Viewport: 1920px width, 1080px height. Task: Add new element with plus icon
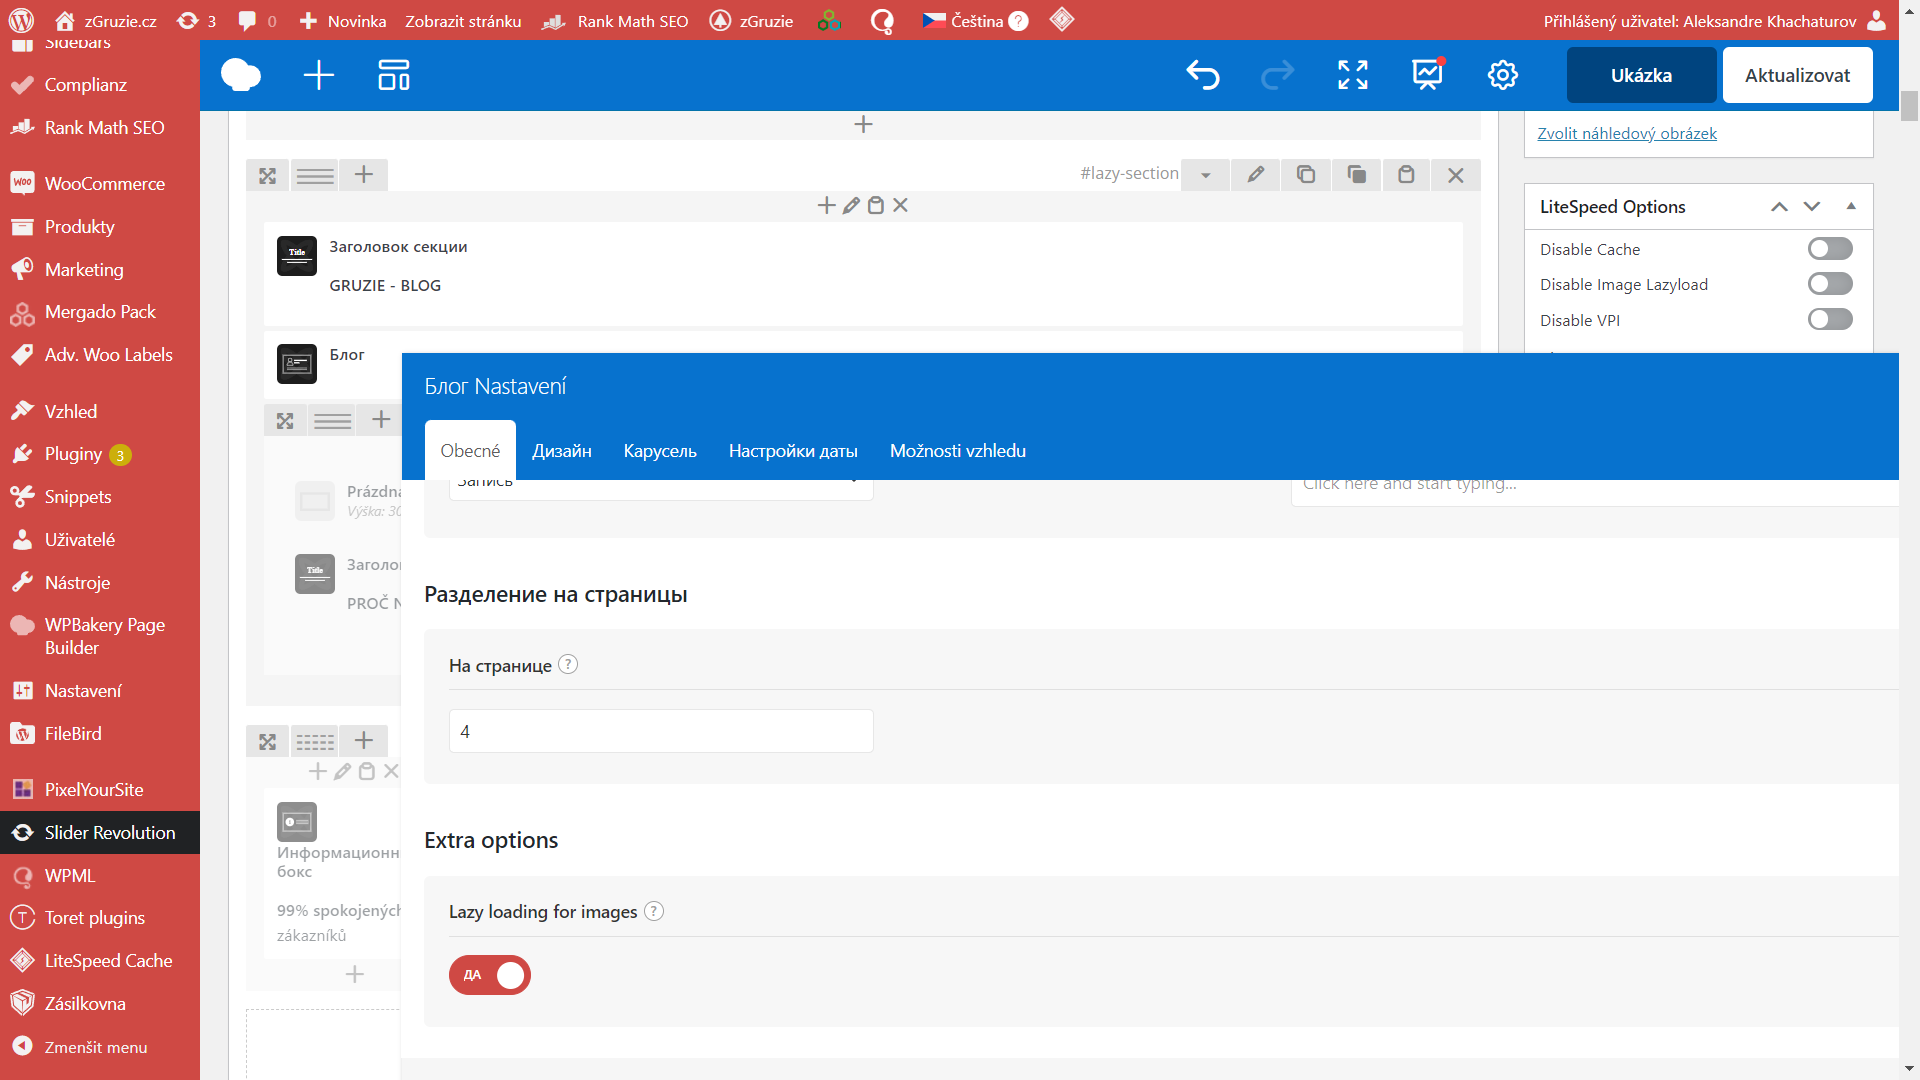tap(319, 75)
